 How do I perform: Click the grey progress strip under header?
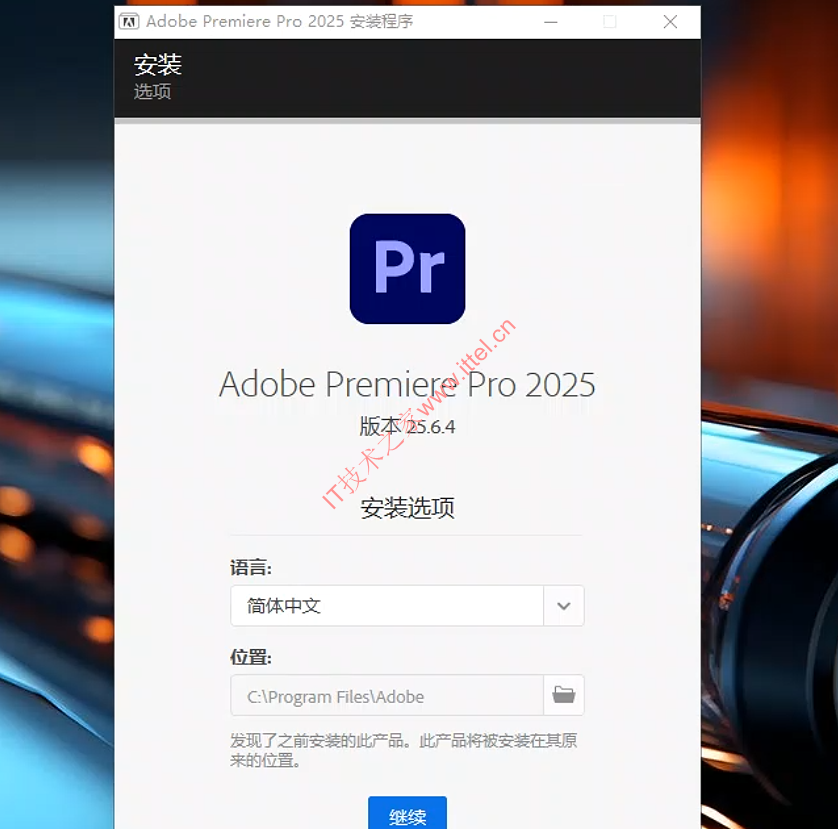coord(407,121)
